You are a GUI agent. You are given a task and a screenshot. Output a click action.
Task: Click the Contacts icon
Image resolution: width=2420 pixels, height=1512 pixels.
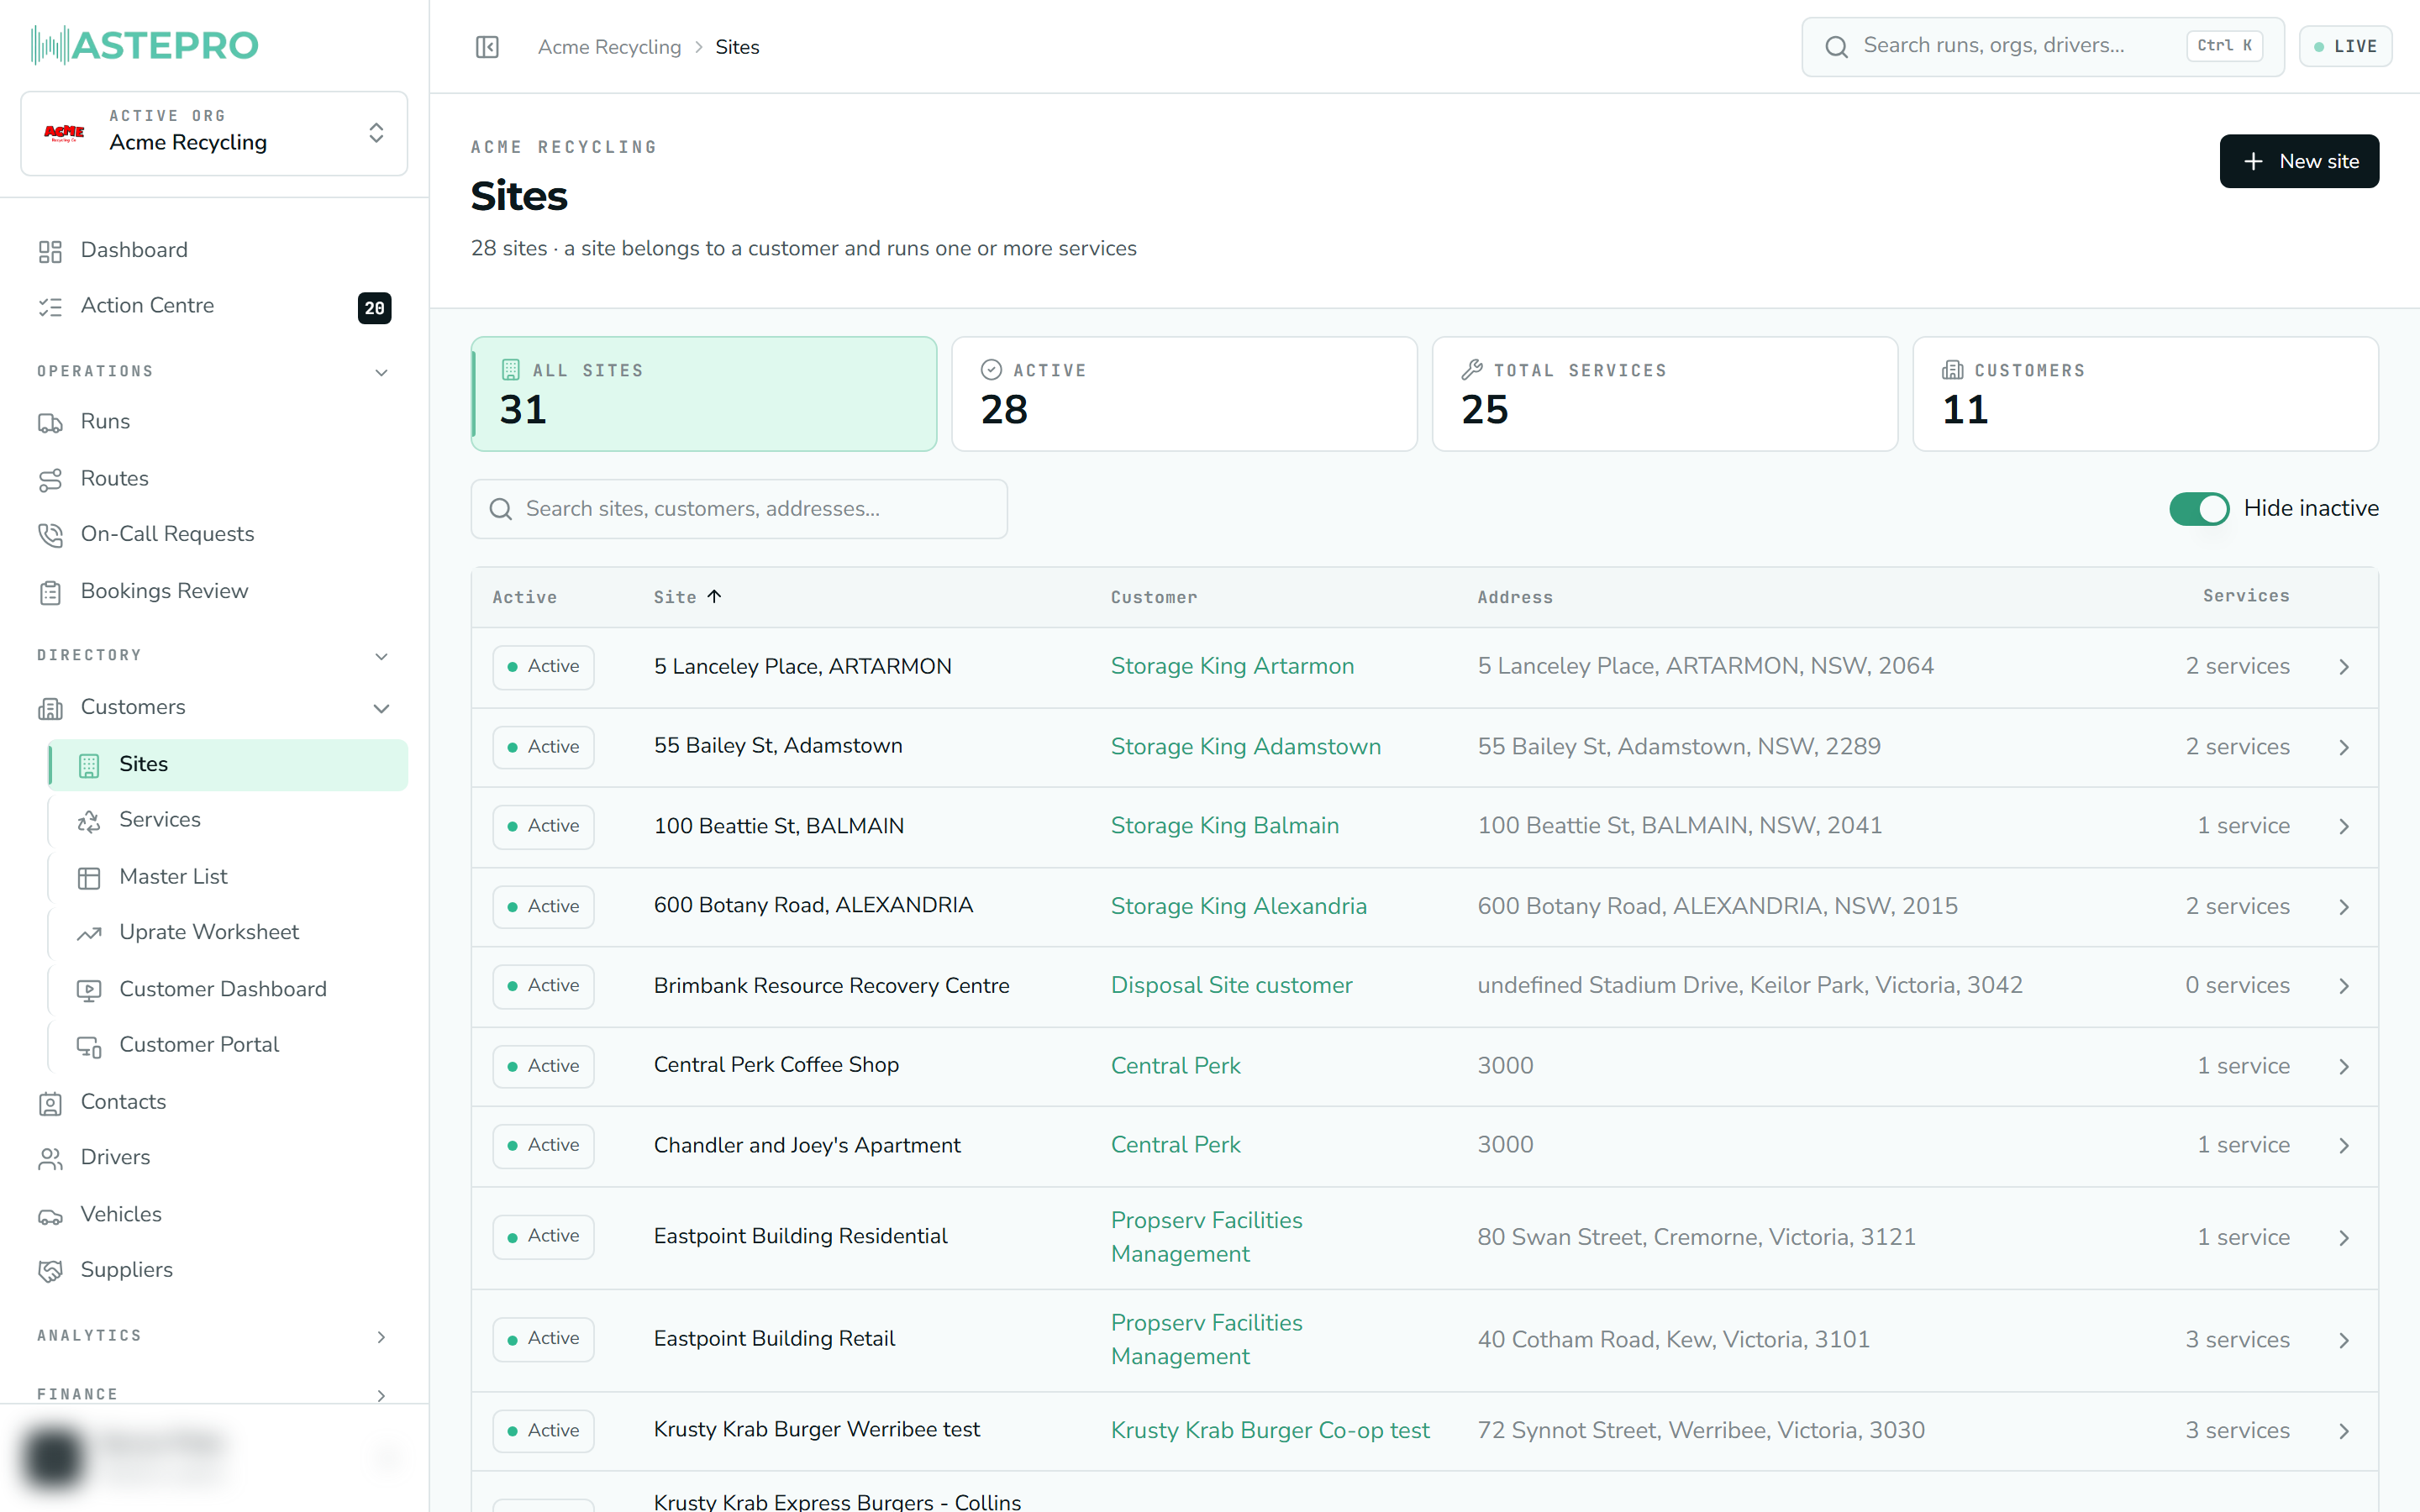(50, 1103)
